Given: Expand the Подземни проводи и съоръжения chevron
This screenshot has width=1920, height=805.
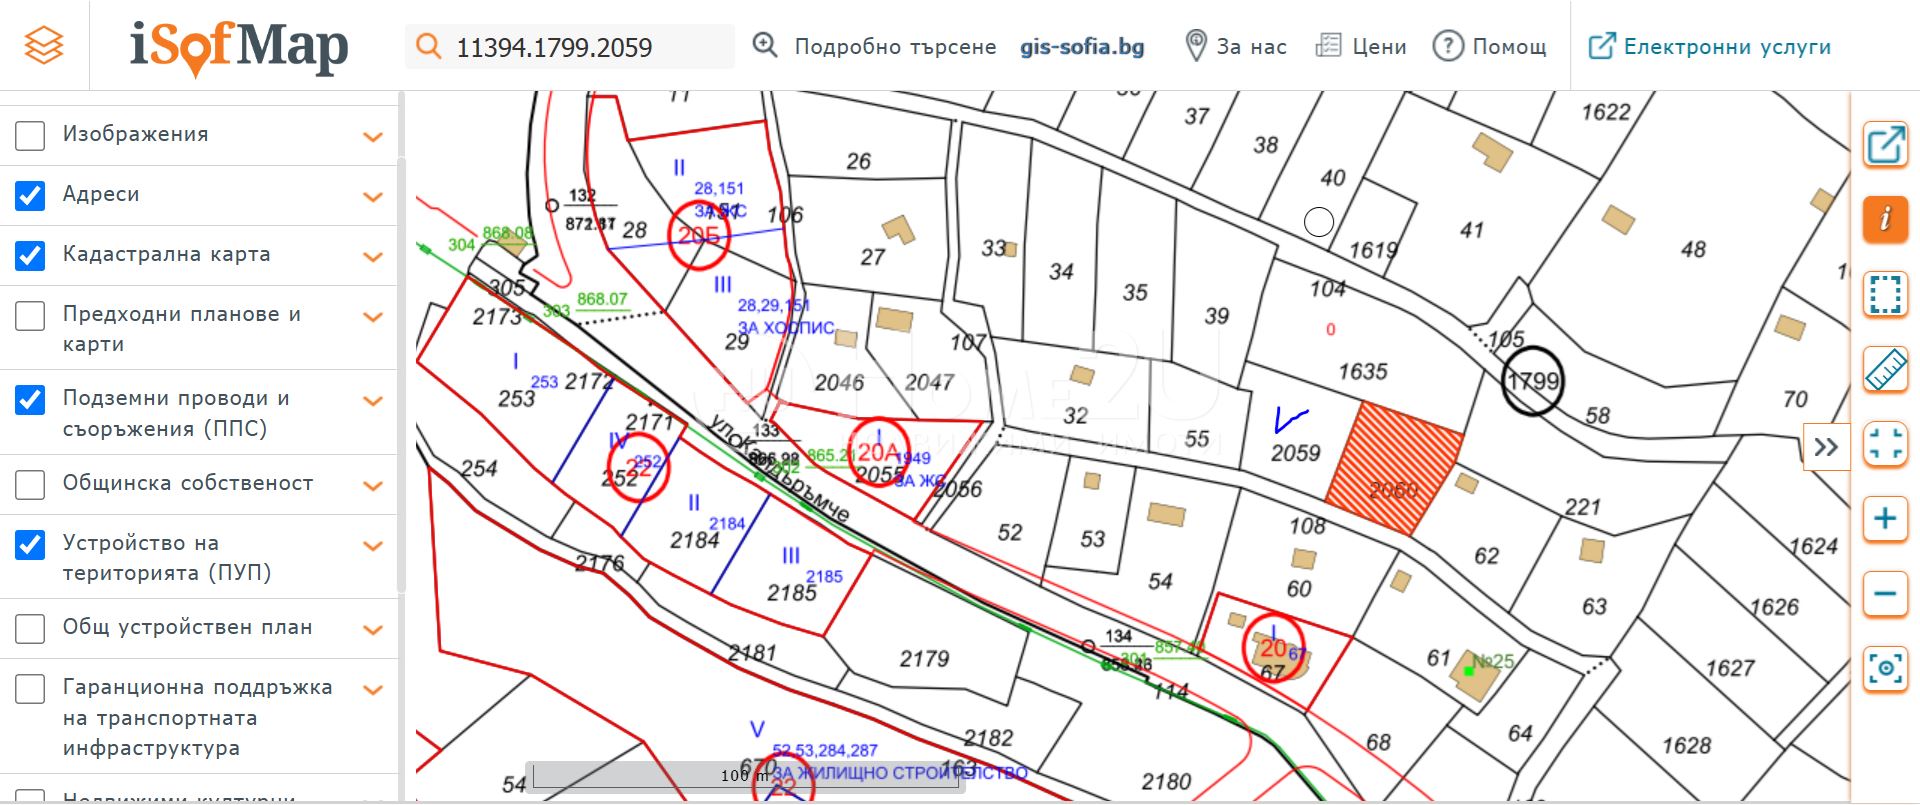Looking at the screenshot, I should [x=373, y=402].
